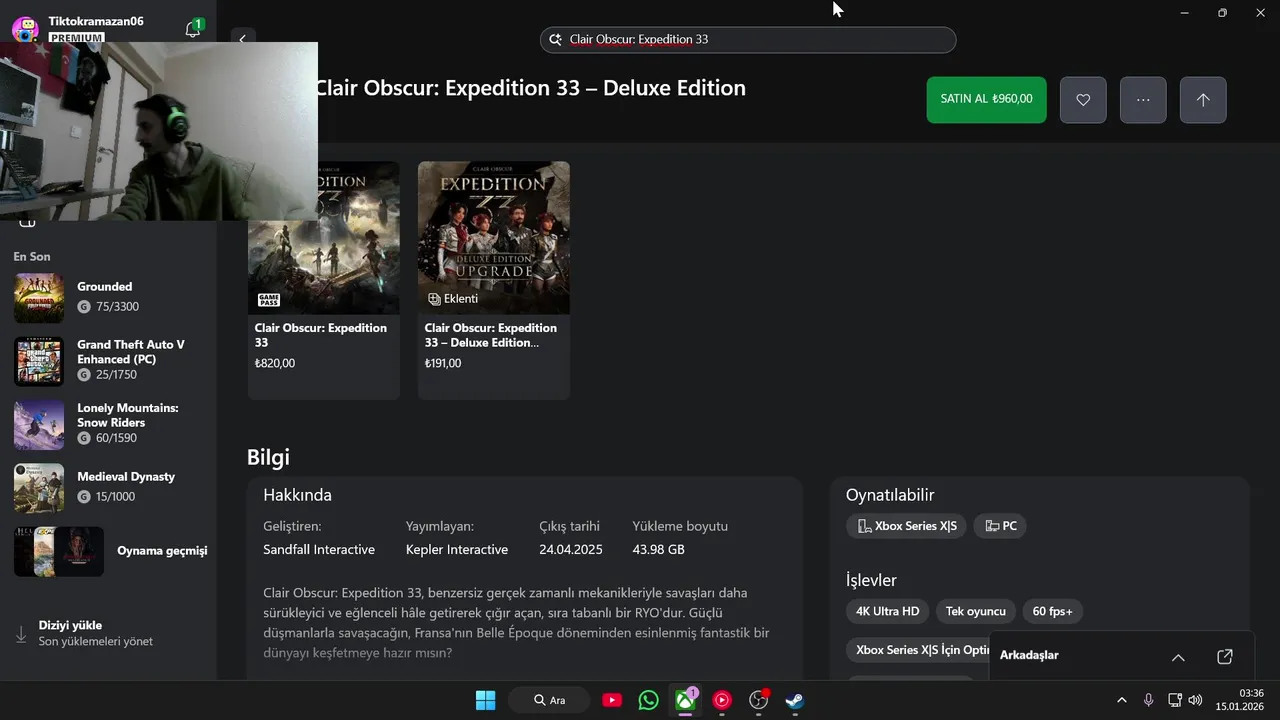Select the ₺191,00 price text
The width and height of the screenshot is (1280, 720).
443,363
